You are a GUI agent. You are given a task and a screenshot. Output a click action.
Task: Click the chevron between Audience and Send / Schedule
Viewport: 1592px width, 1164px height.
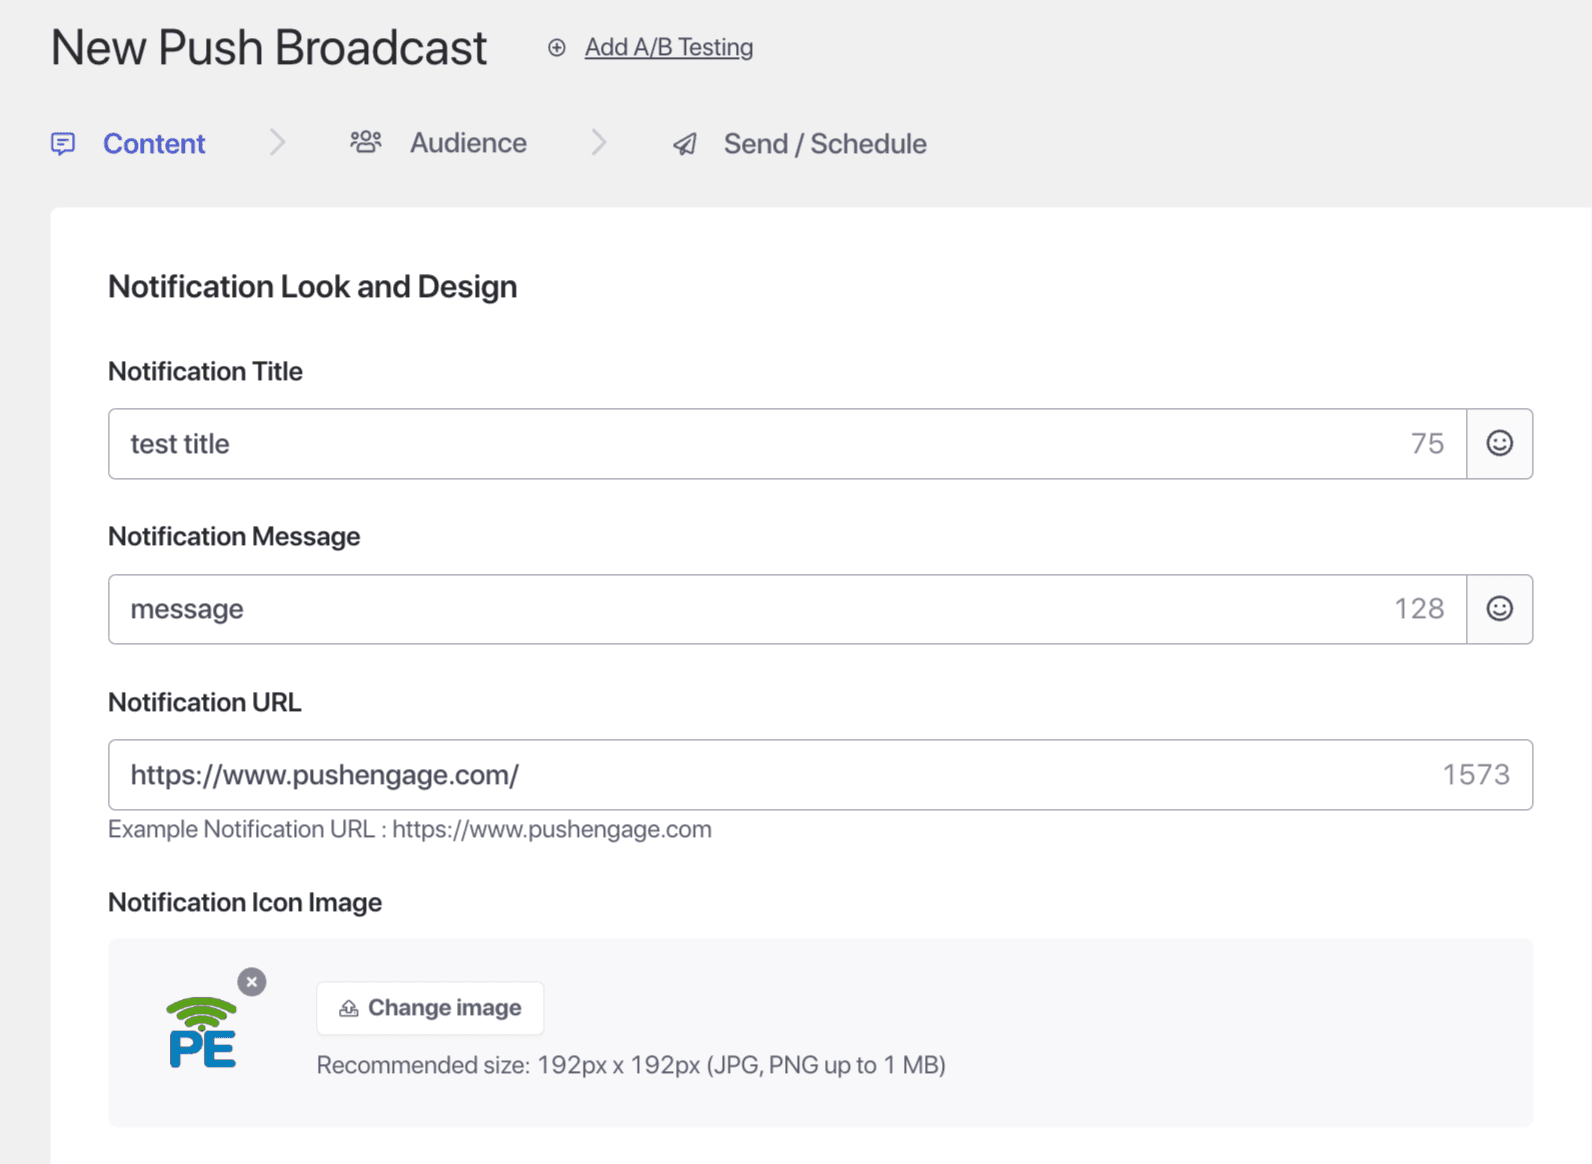599,143
